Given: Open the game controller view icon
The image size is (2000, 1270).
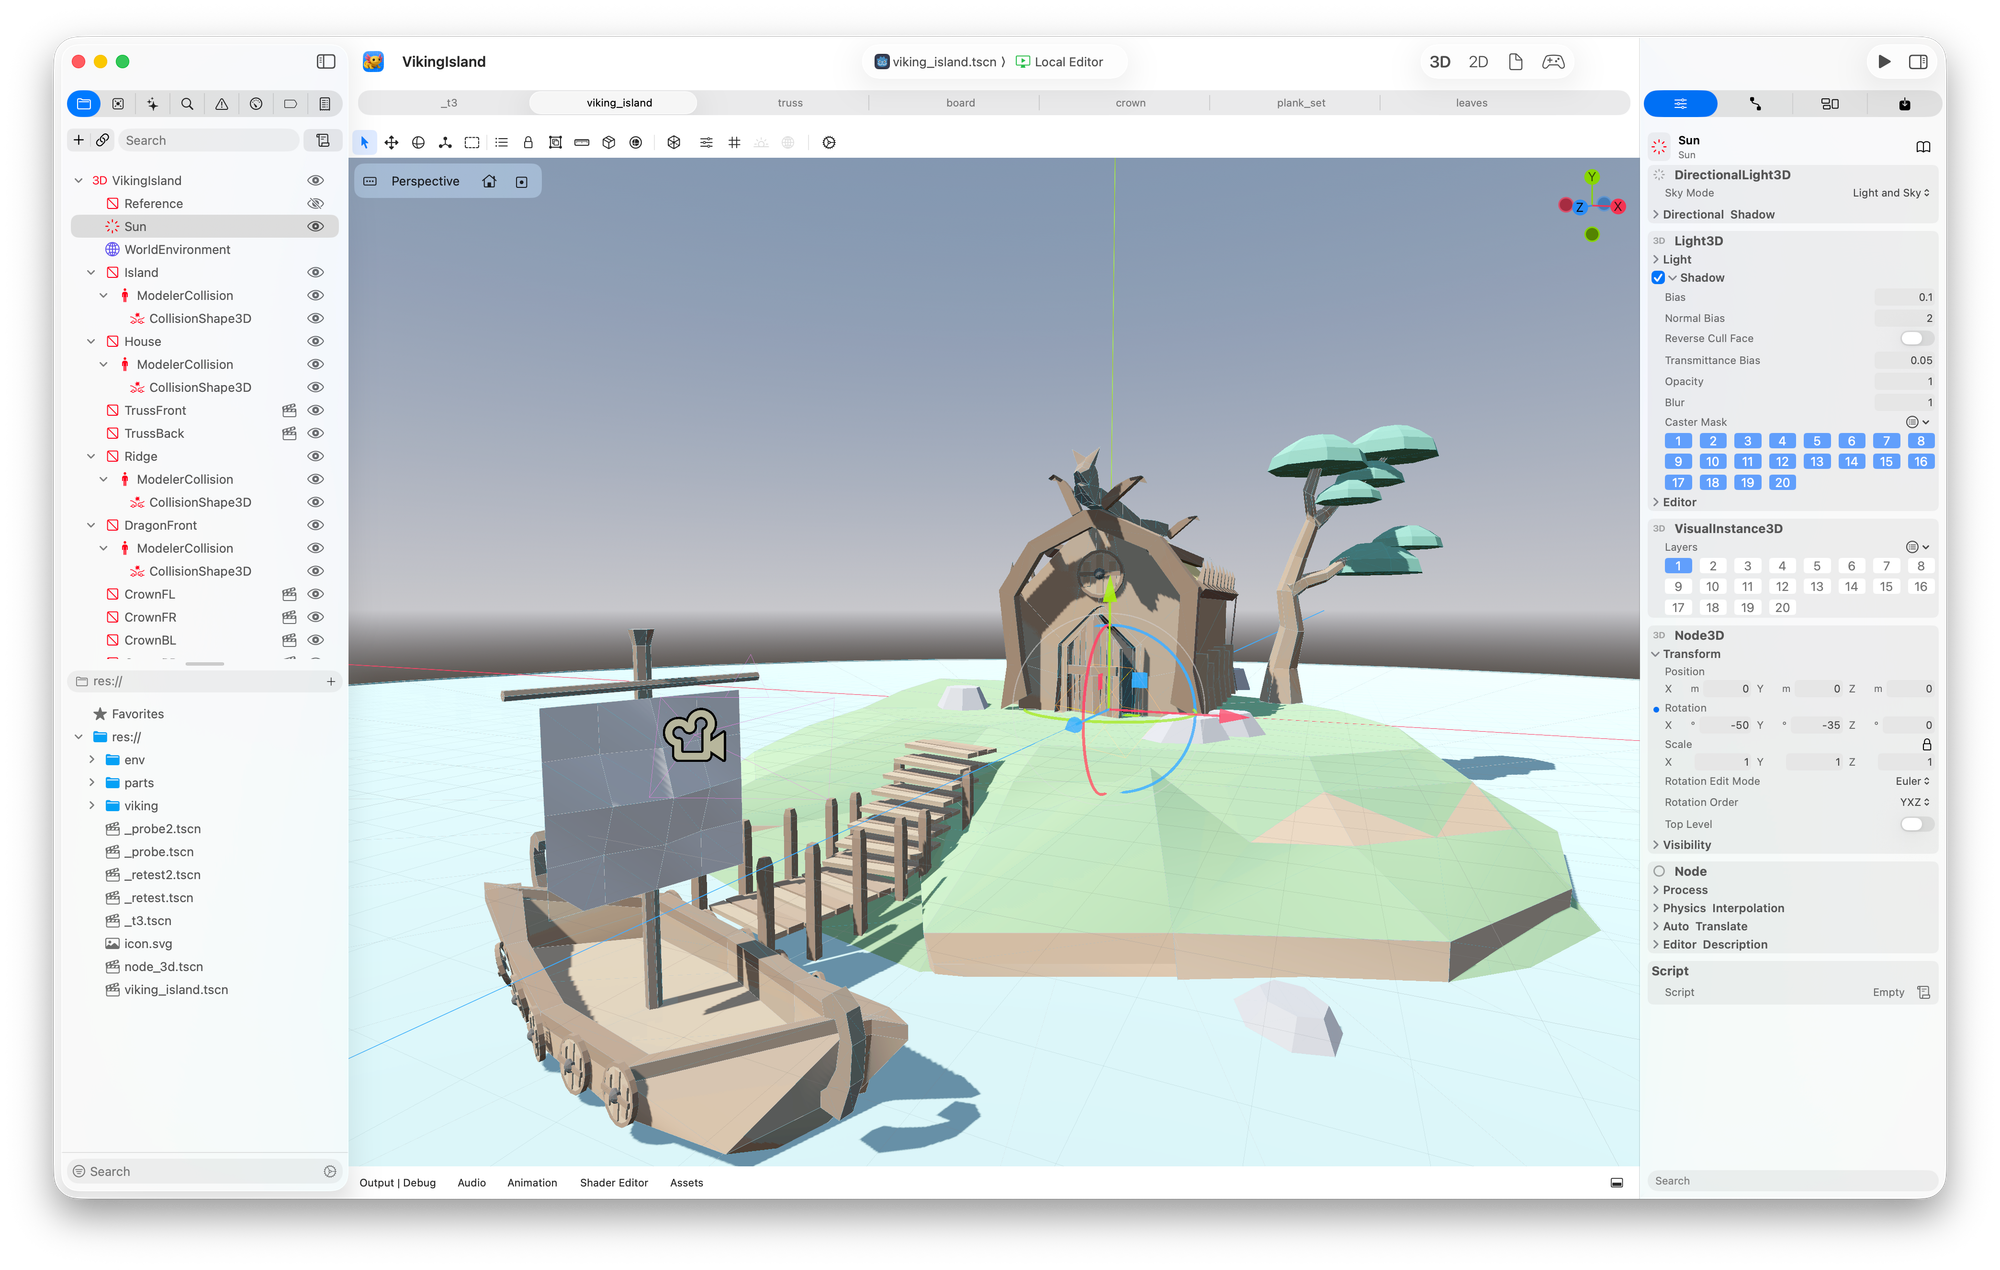Looking at the screenshot, I should (1553, 62).
